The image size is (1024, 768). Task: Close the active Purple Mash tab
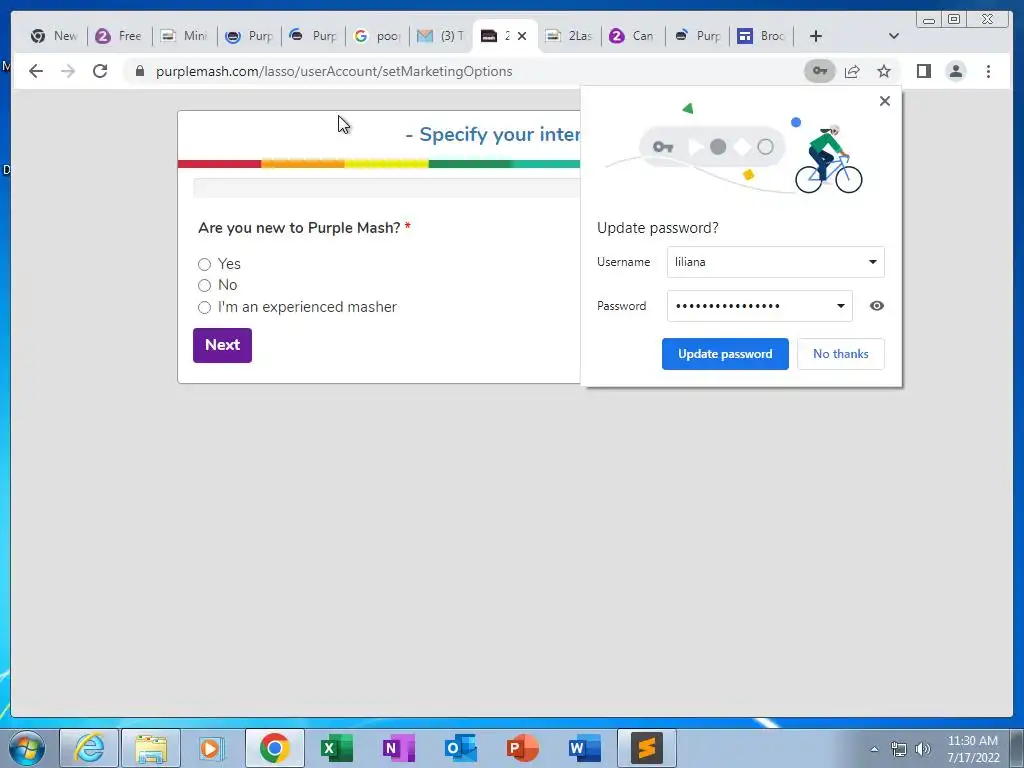[522, 37]
